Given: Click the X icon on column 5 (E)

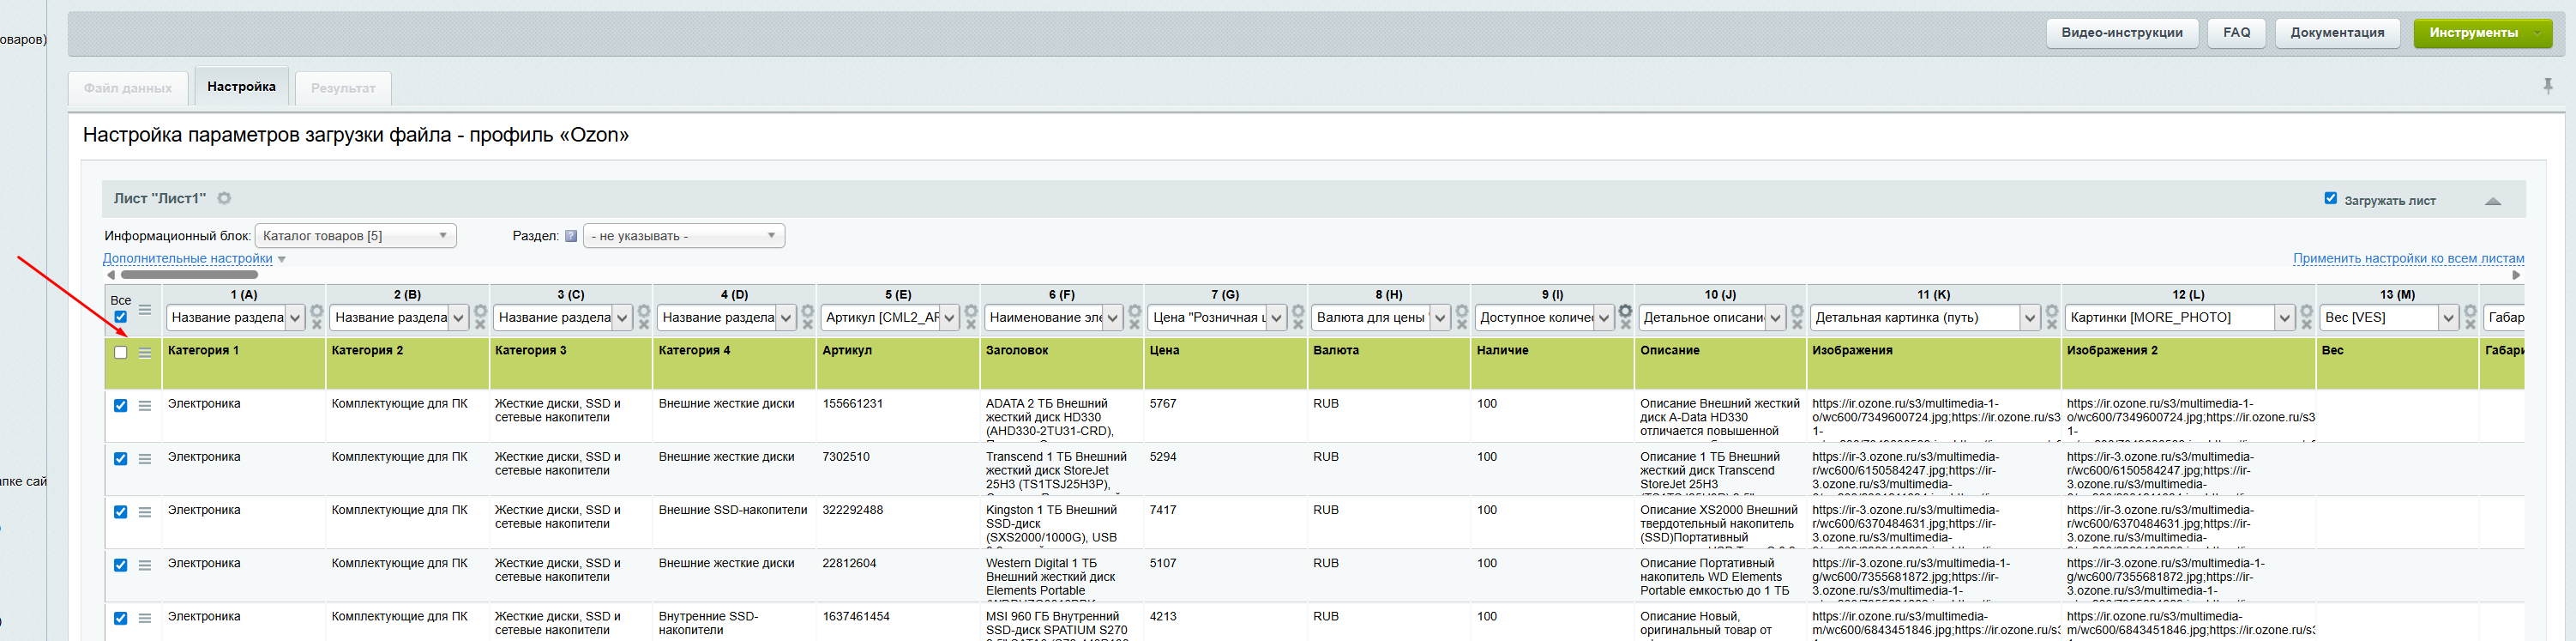Looking at the screenshot, I should [971, 324].
